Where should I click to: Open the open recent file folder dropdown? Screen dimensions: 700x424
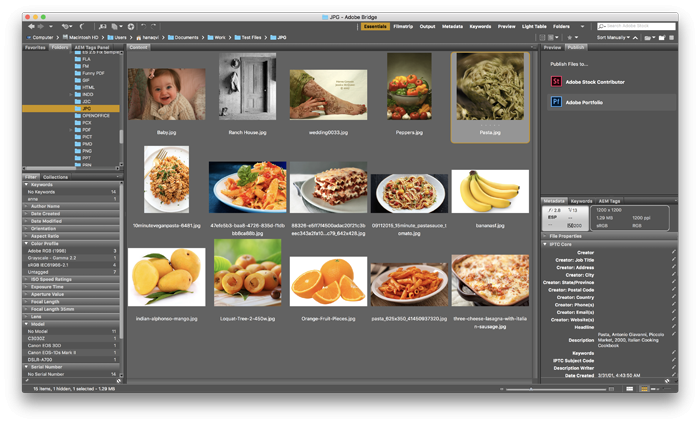(x=650, y=37)
